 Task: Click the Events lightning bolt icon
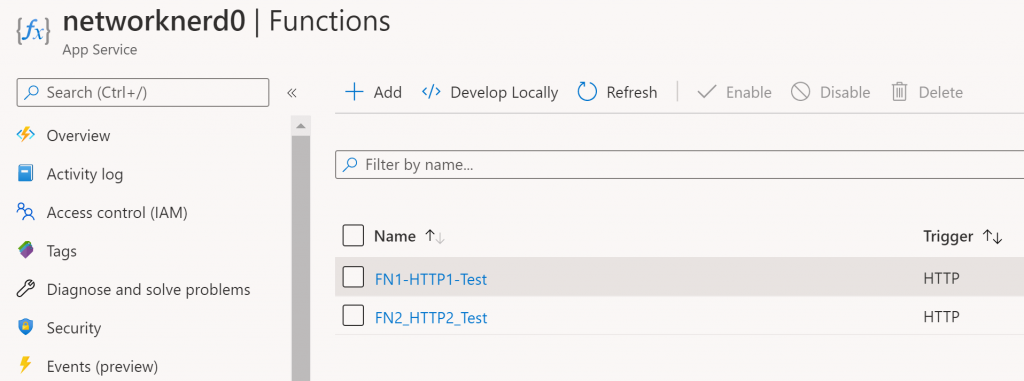tap(25, 365)
